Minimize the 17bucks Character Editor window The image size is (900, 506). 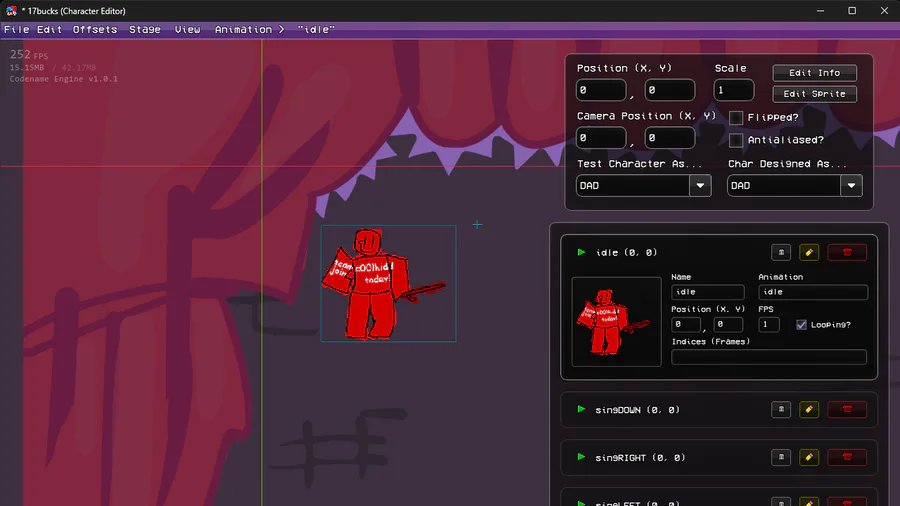point(820,11)
